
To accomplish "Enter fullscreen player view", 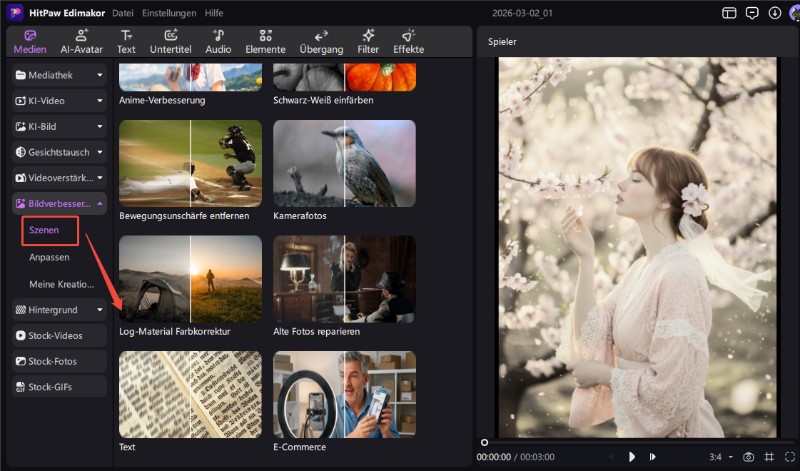I will click(x=789, y=457).
